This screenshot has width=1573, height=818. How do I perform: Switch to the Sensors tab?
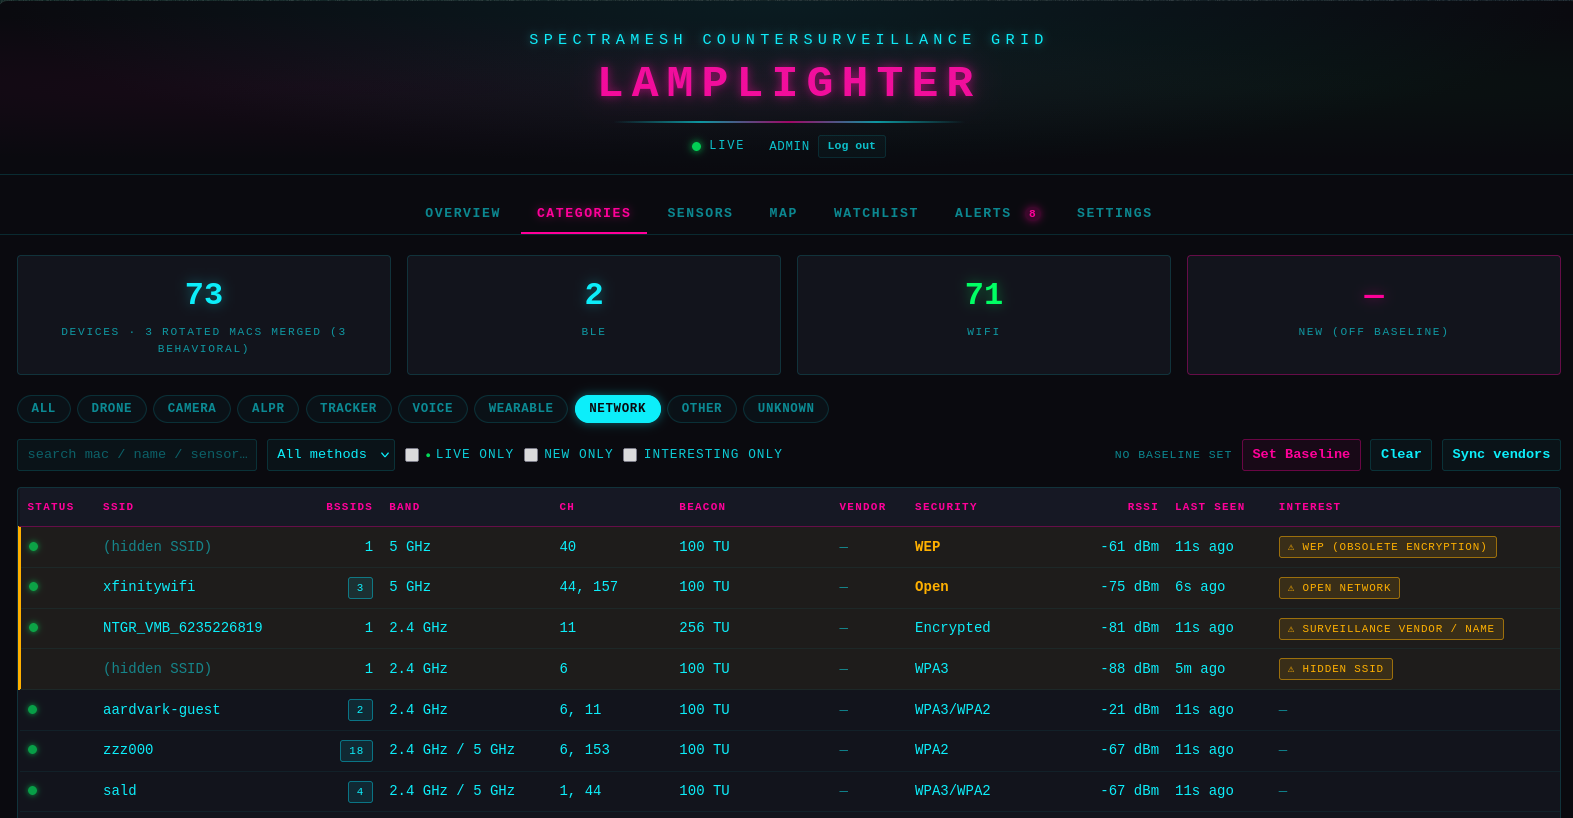click(700, 213)
